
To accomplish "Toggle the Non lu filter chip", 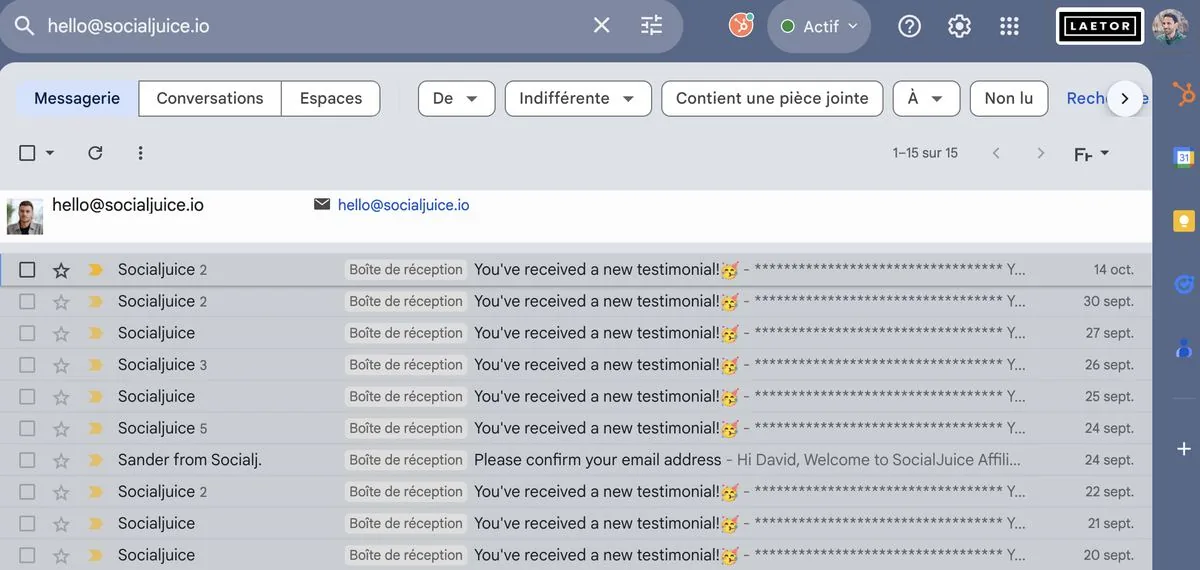I will (1009, 98).
